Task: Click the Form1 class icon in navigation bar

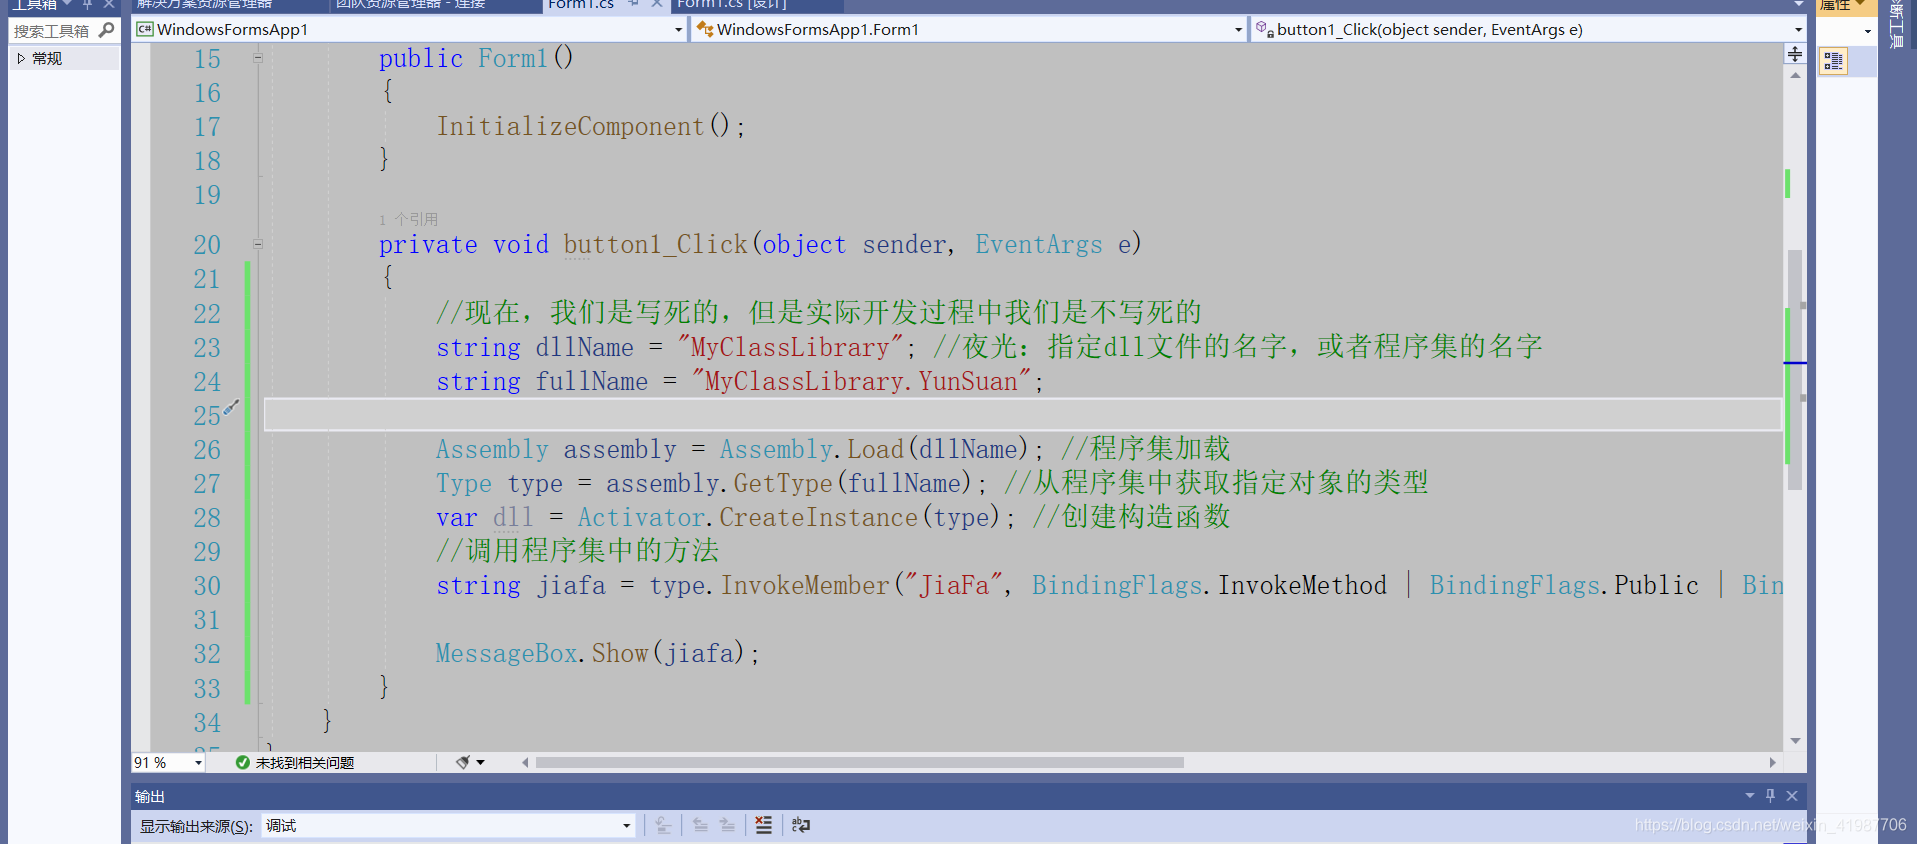Action: (x=705, y=29)
